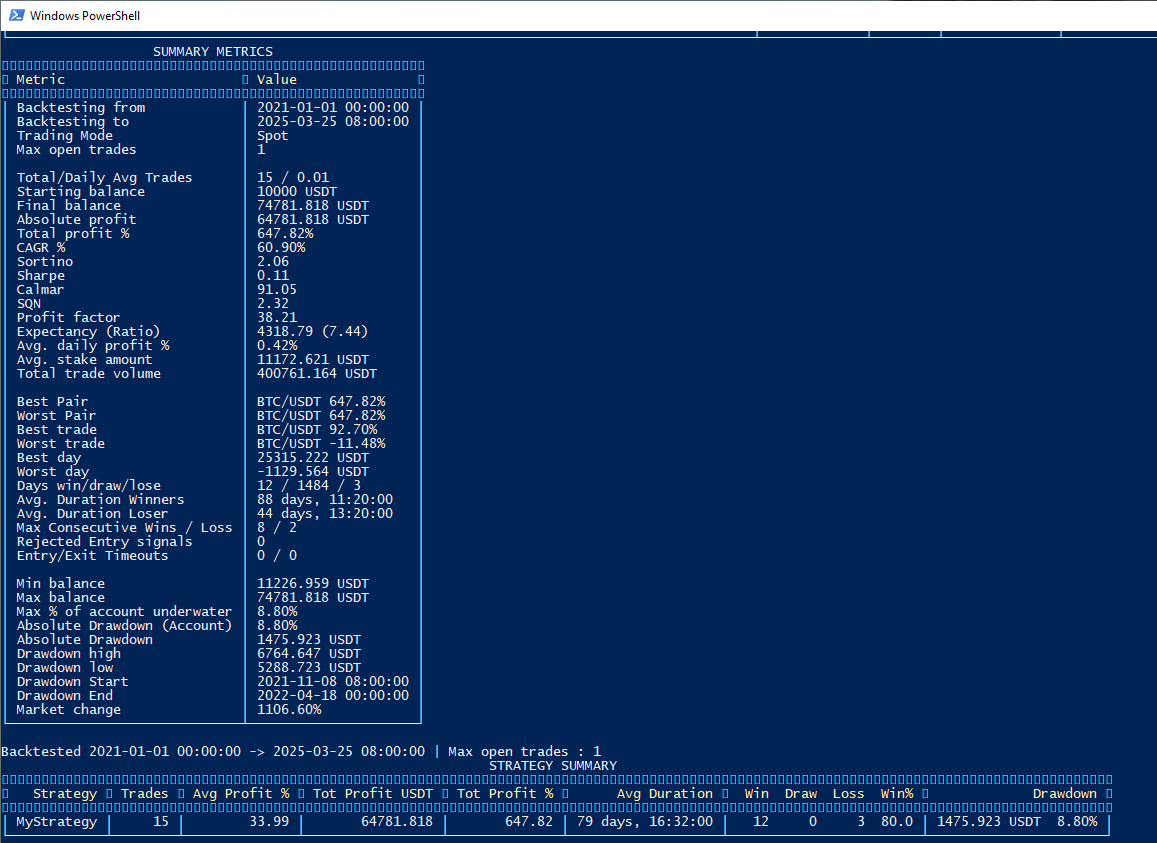1157x843 pixels.
Task: Click the SUMMARY METRICS heading
Action: [213, 52]
